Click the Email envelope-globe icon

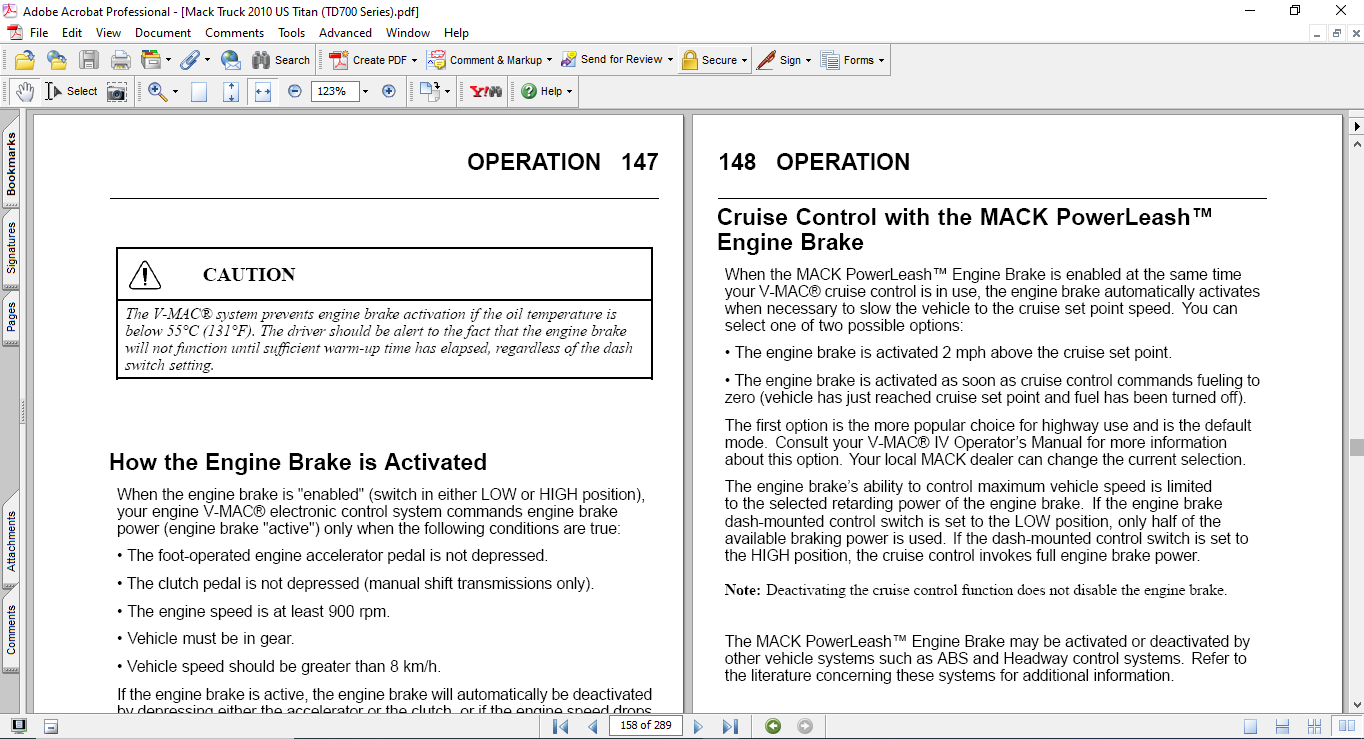coord(230,60)
